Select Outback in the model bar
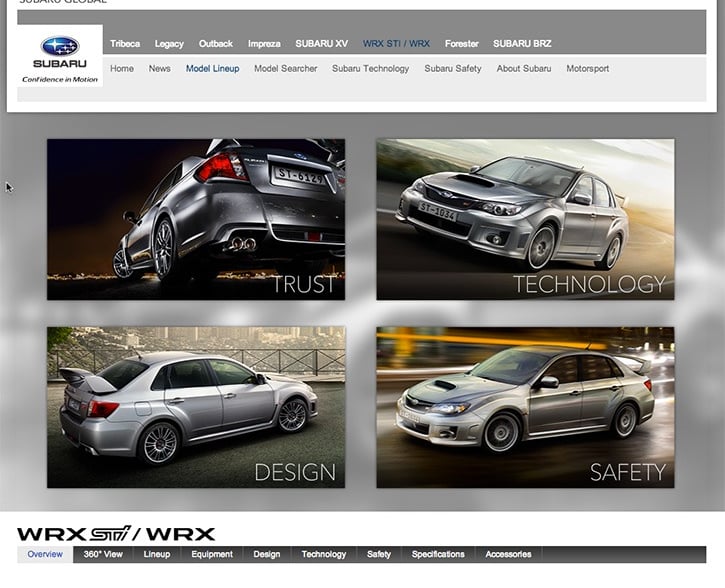Screen dimensions: 725x588 (x=215, y=44)
